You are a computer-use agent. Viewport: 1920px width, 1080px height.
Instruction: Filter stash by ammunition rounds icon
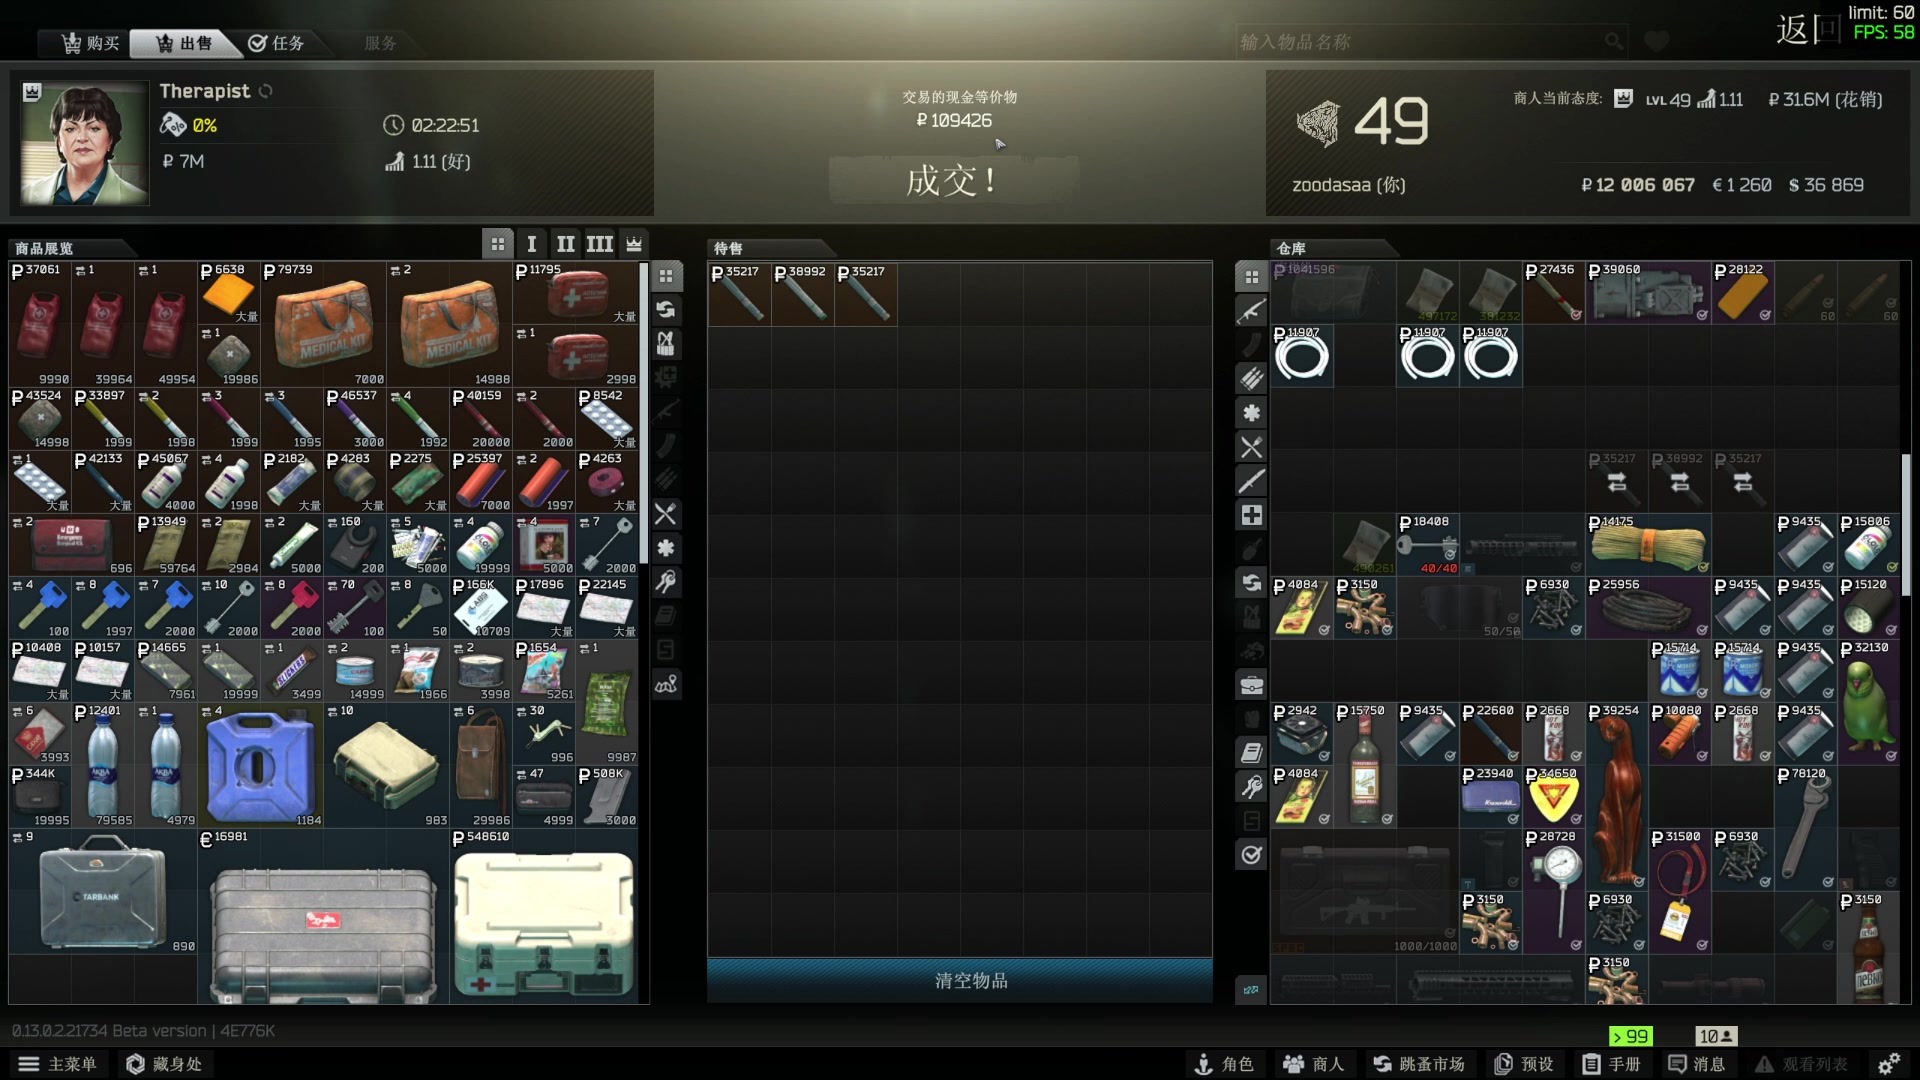[1252, 378]
